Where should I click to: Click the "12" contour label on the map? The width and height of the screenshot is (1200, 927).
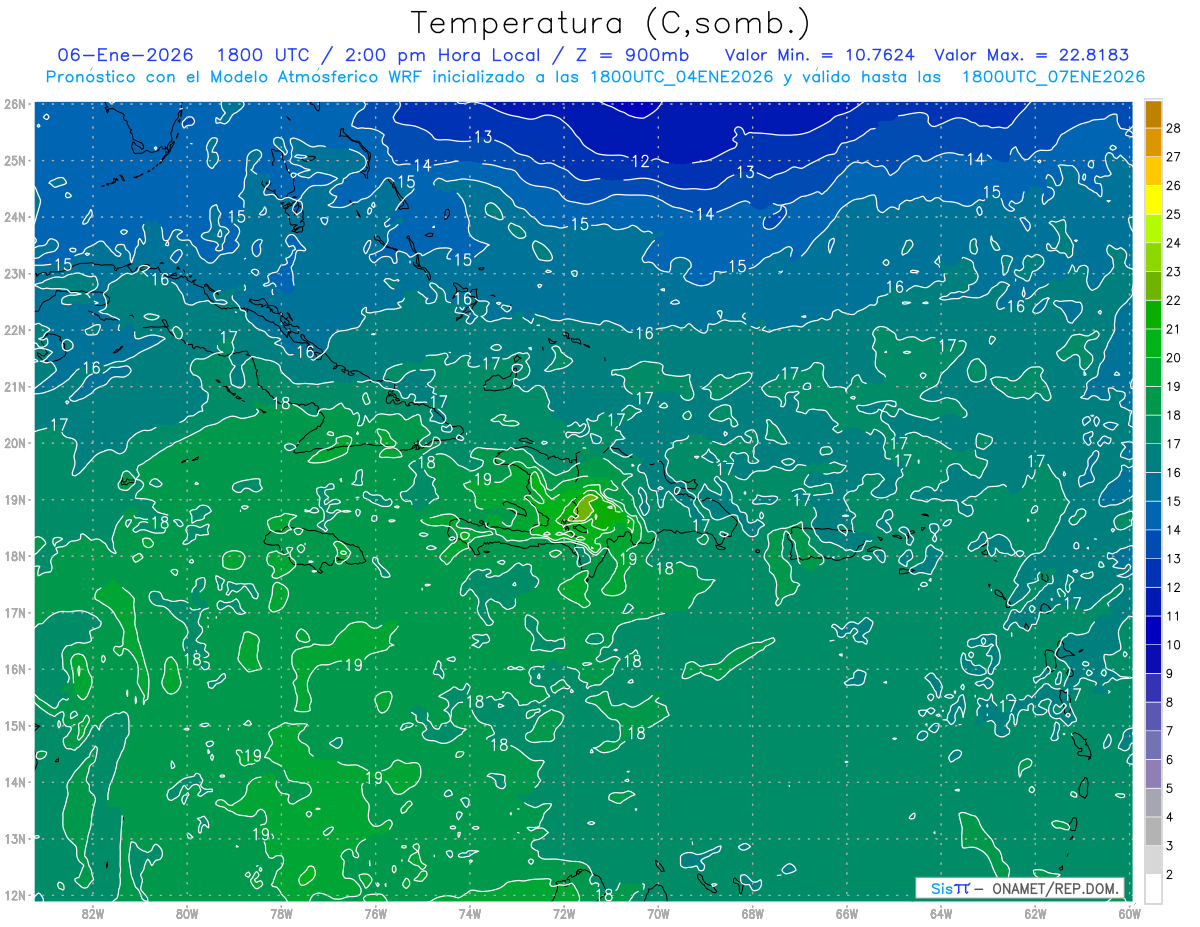tap(640, 161)
